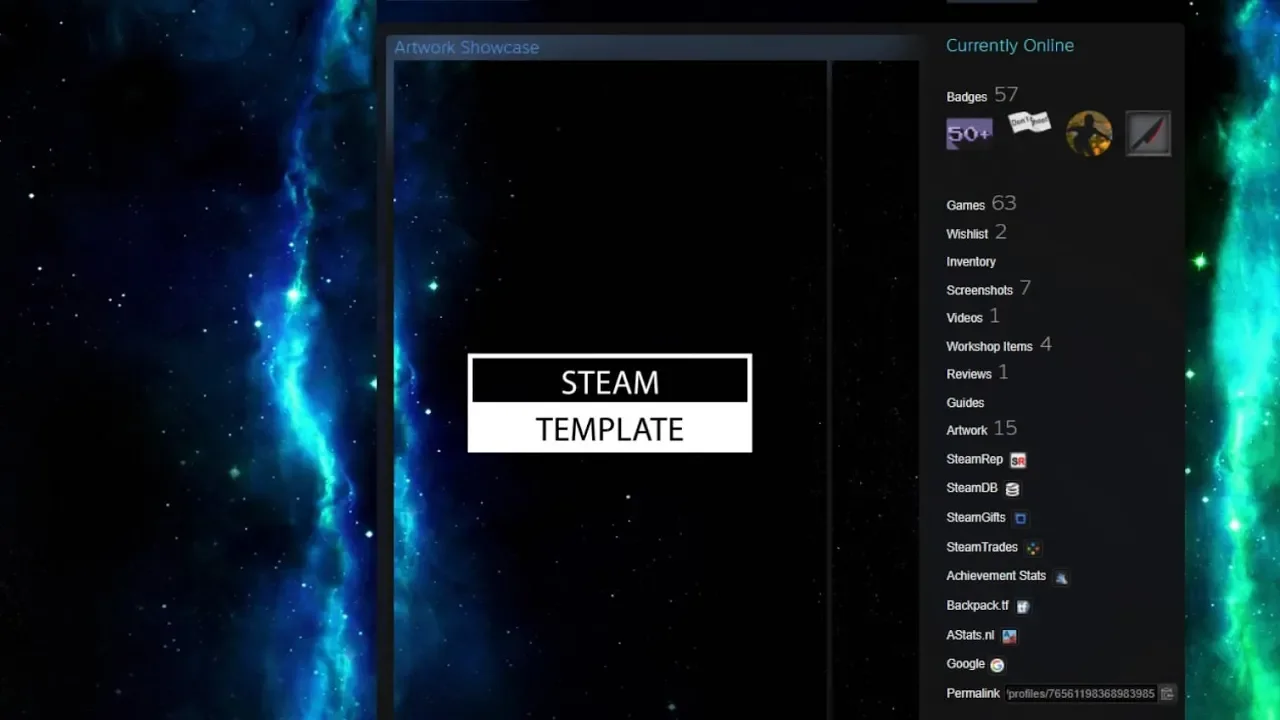Viewport: 1280px width, 720px height.
Task: Open the SteamDB text link
Action: pyautogui.click(x=972, y=488)
